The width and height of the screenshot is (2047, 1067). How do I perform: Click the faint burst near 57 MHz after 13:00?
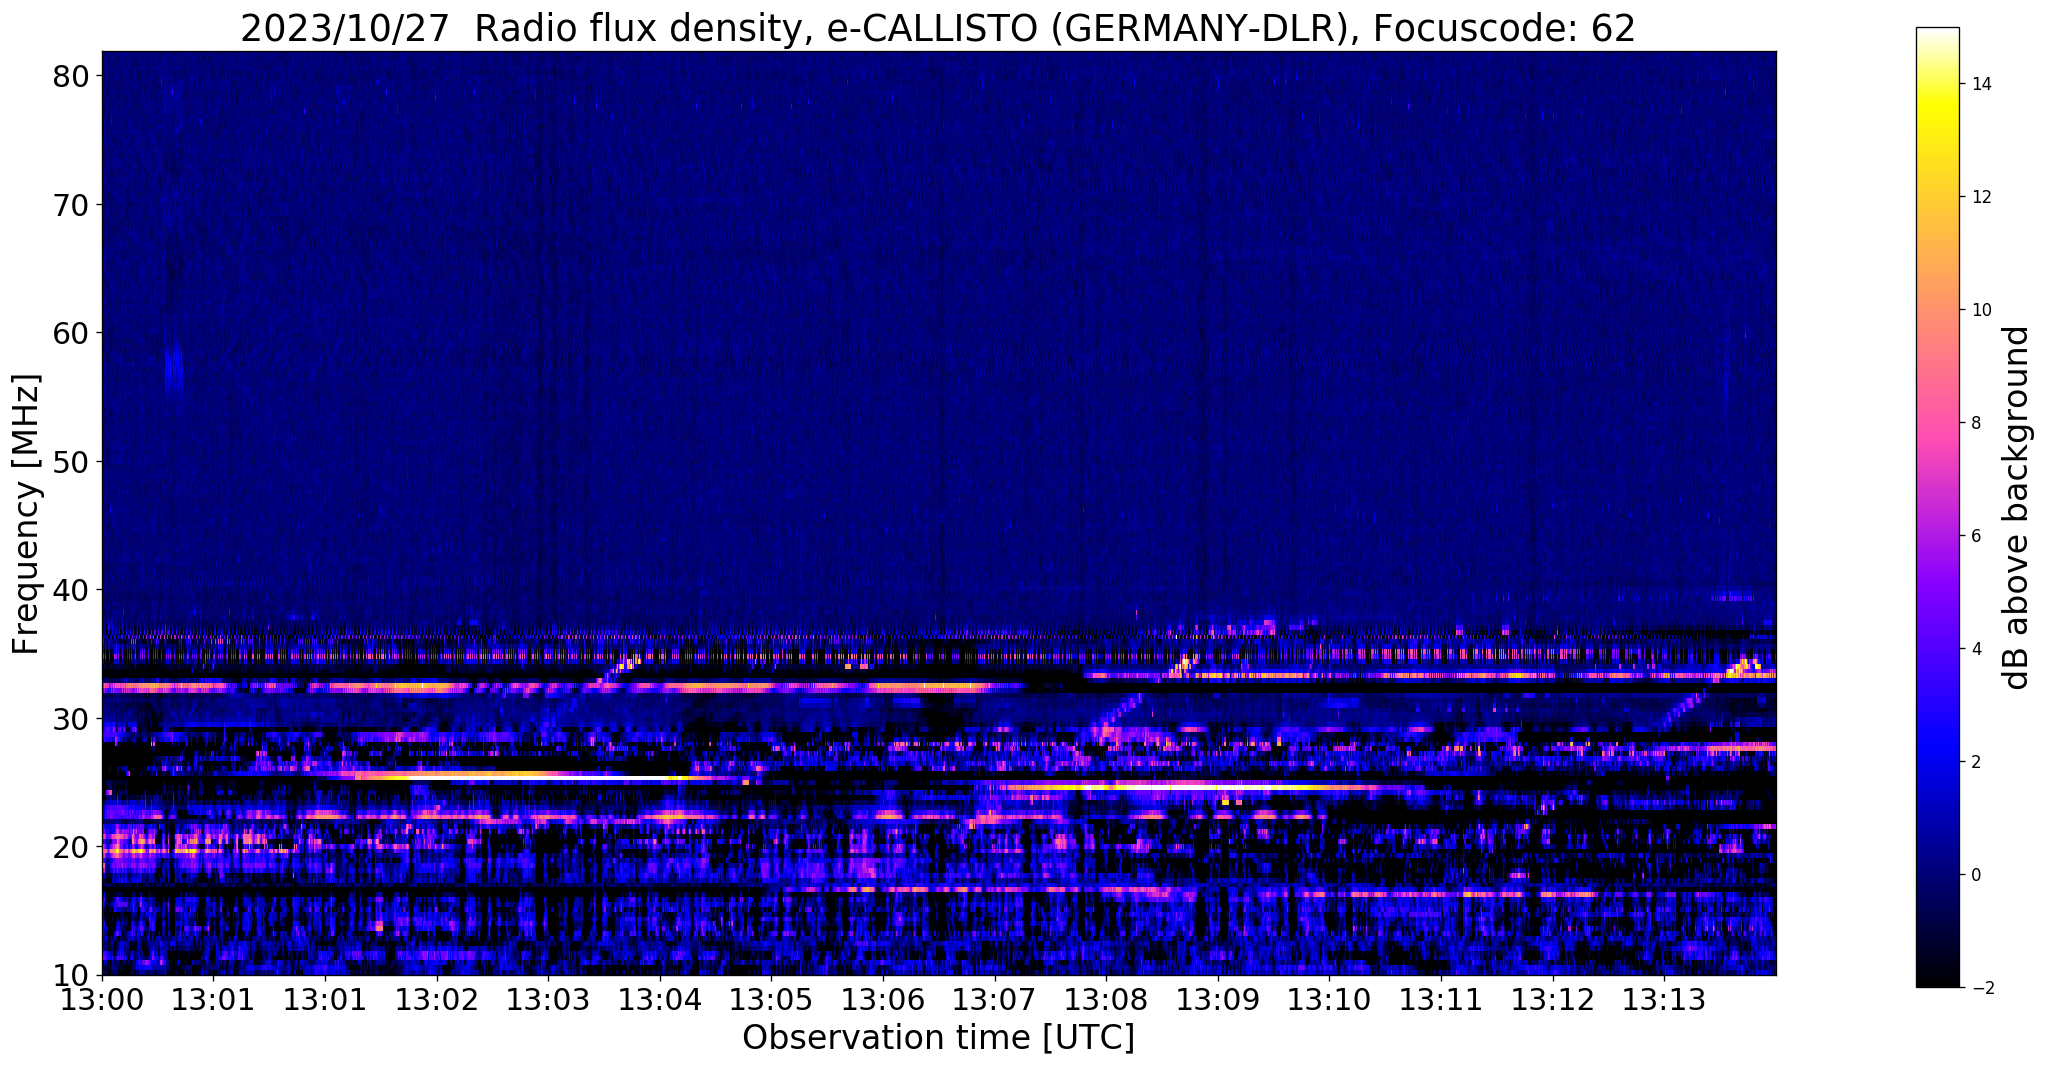point(175,370)
